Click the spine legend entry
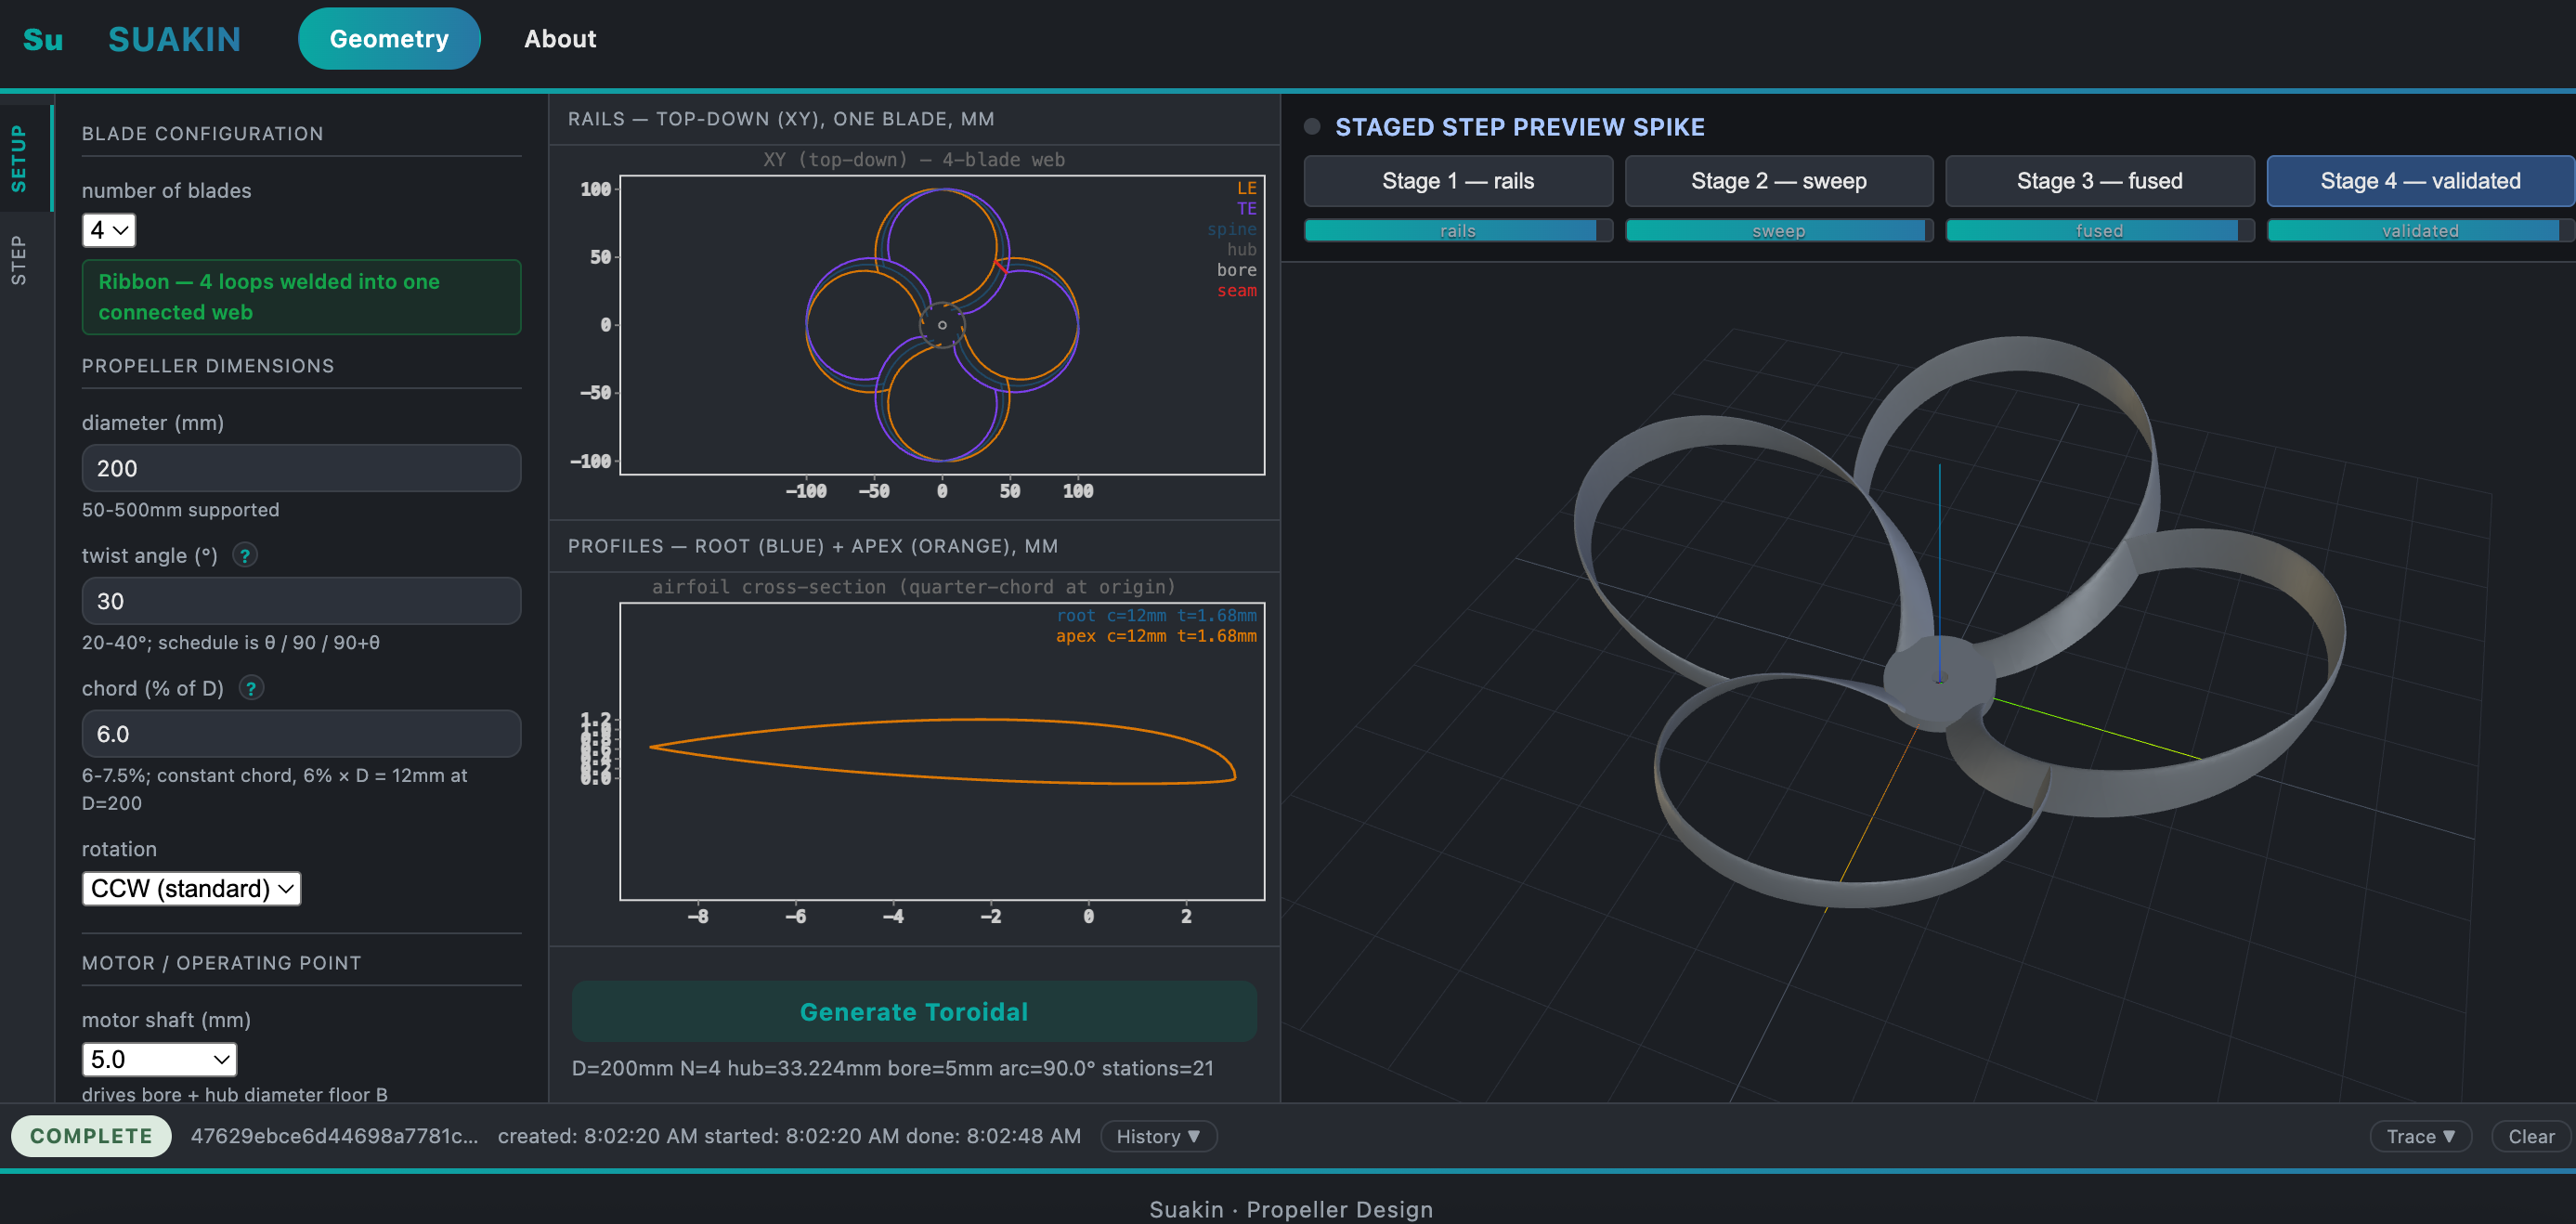Image resolution: width=2576 pixels, height=1224 pixels. (1231, 229)
